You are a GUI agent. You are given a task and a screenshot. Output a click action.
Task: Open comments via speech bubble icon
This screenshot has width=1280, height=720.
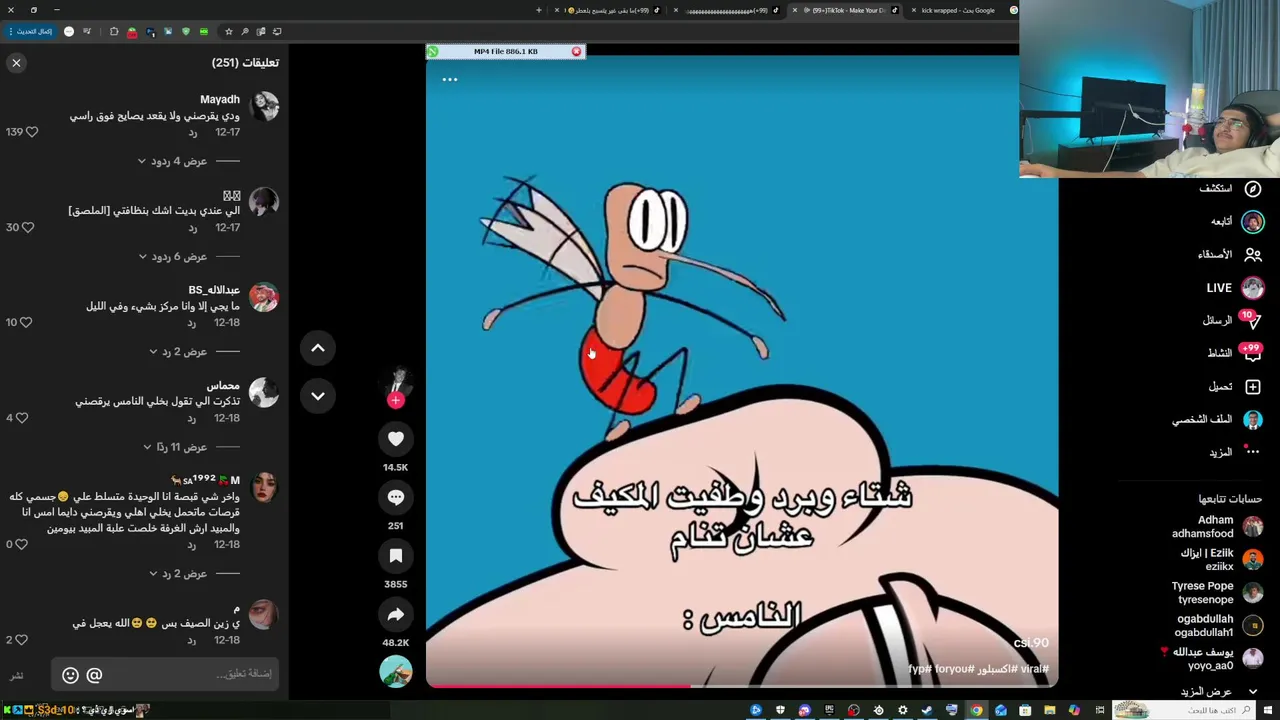tap(396, 497)
